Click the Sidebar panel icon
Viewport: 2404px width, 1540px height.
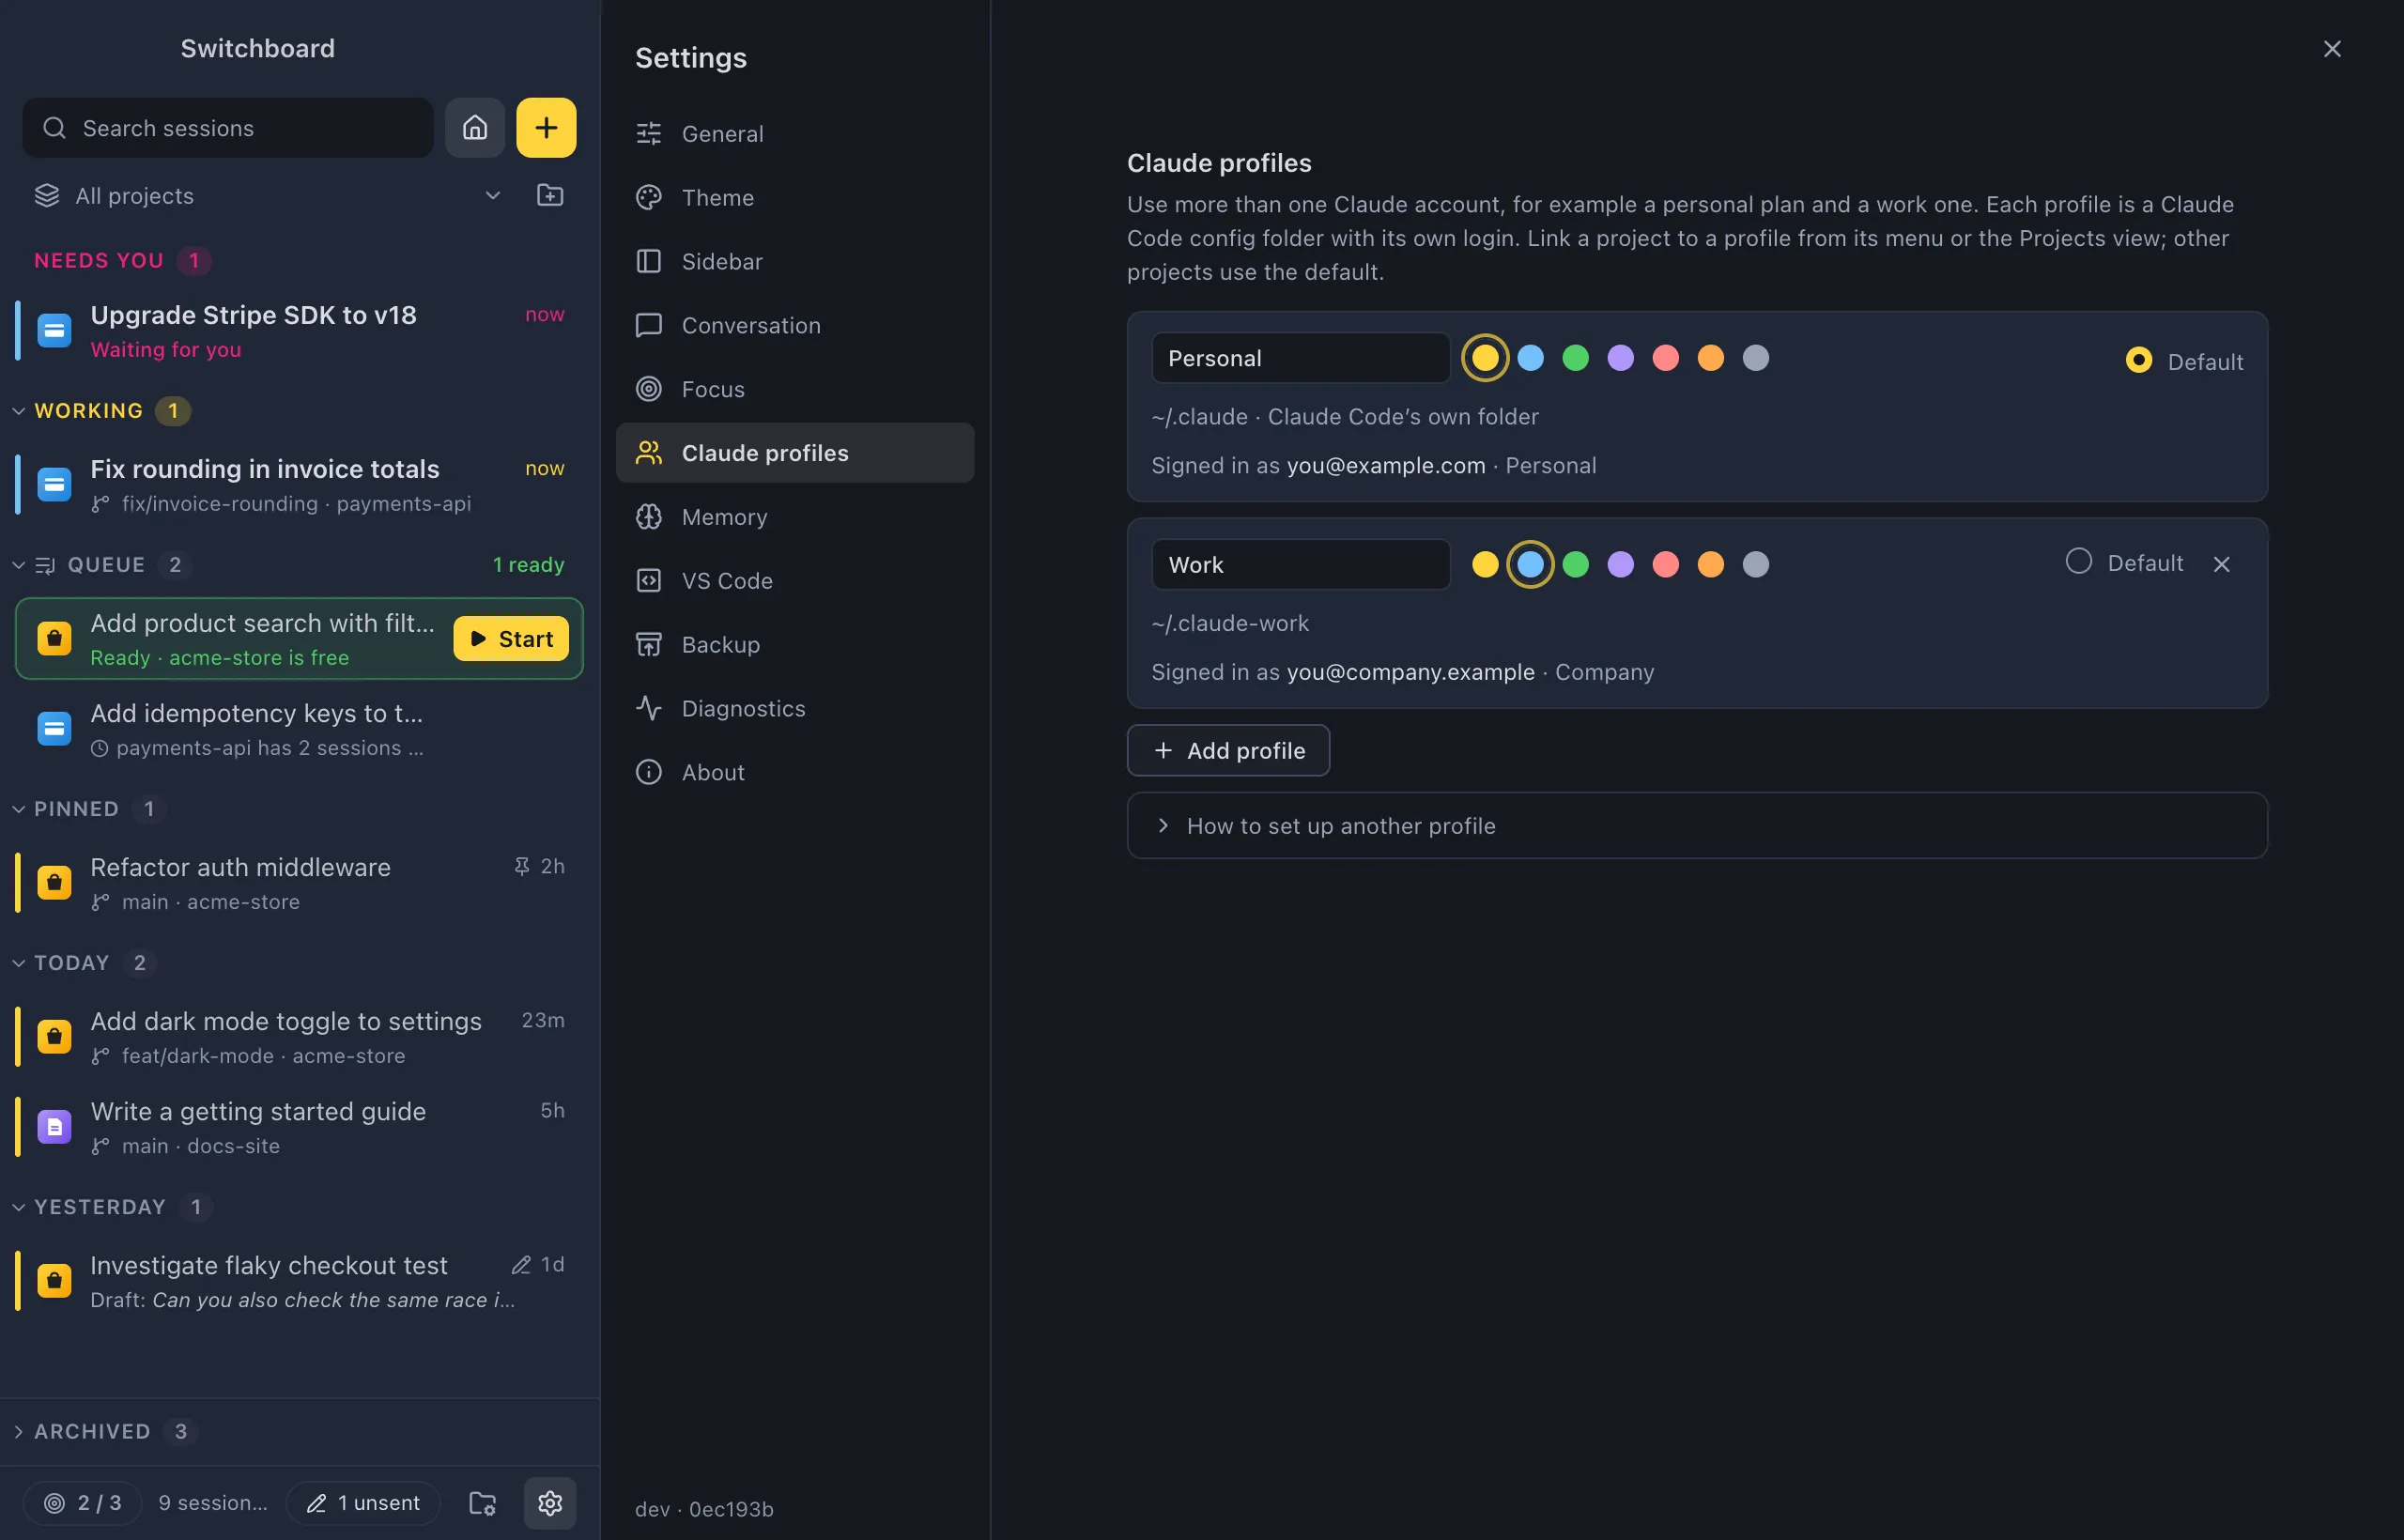pos(649,261)
